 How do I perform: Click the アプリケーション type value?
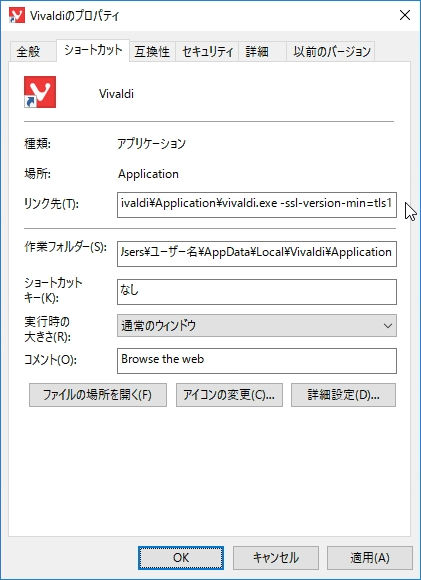pos(151,144)
